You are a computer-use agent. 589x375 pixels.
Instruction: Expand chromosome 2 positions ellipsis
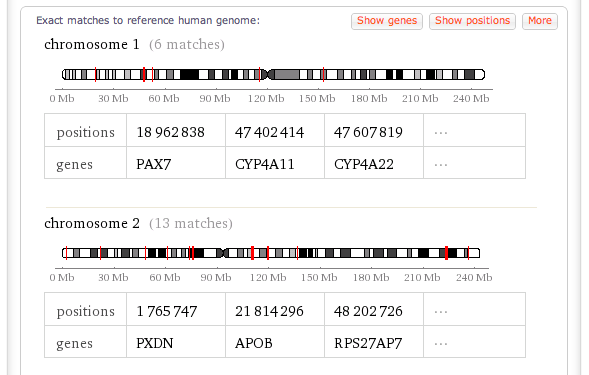pos(474,309)
